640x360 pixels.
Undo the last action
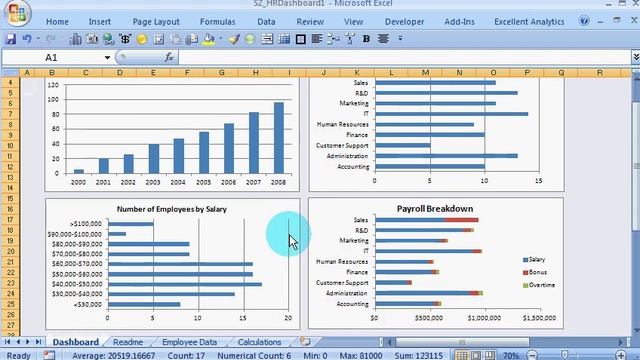point(27,39)
